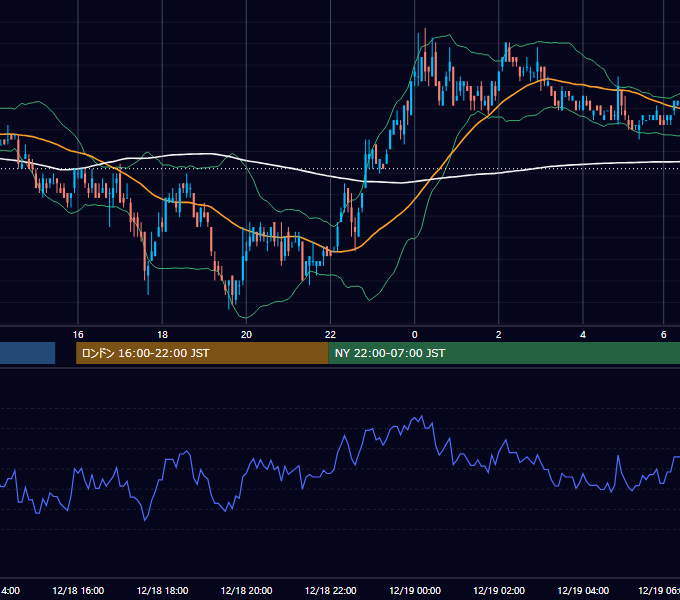Click the 12/19 00:00 date label

click(x=415, y=591)
